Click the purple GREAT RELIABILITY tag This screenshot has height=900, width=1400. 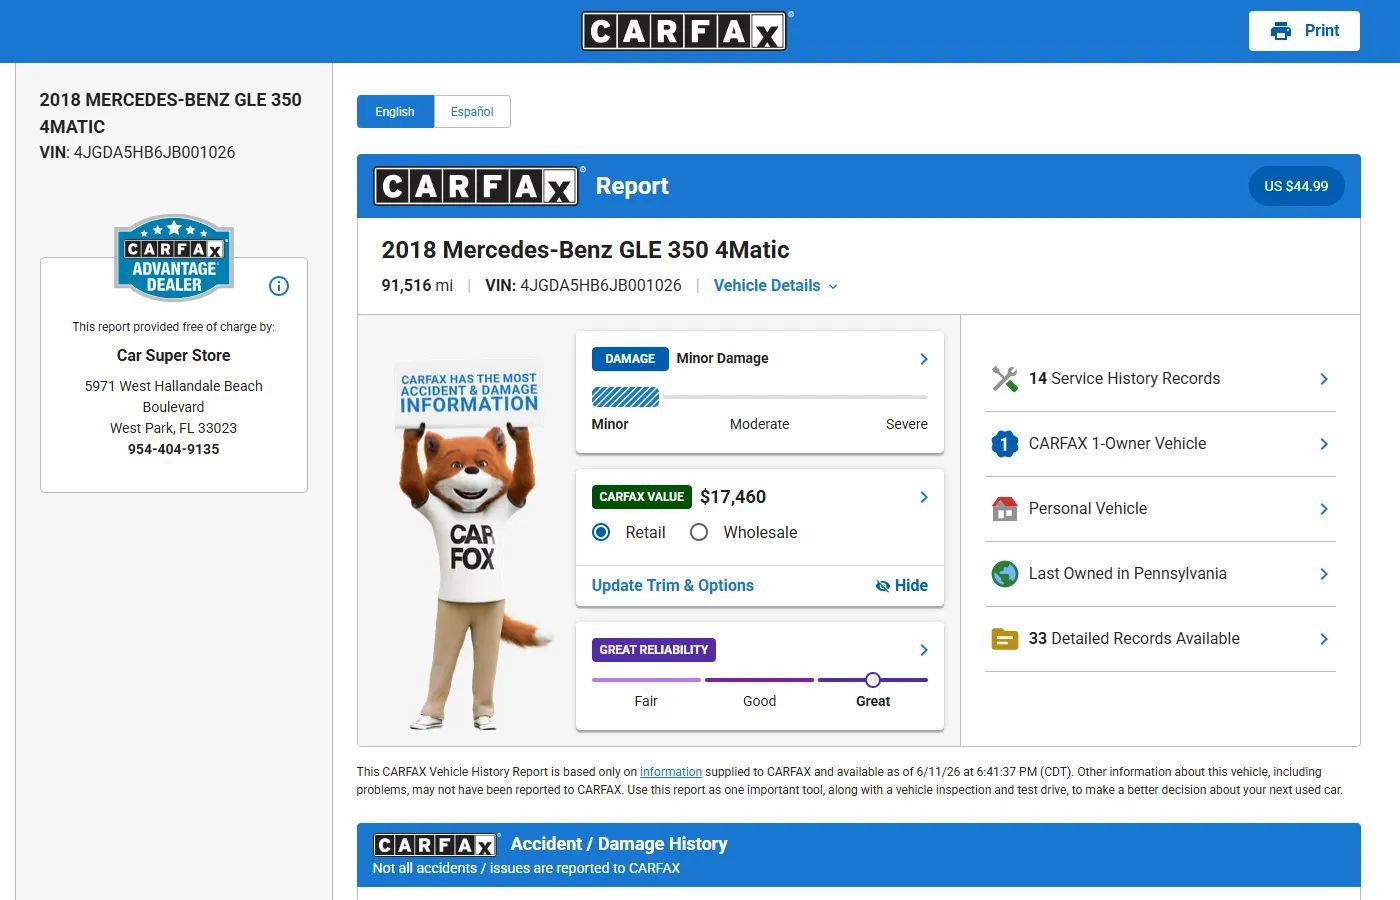[654, 650]
